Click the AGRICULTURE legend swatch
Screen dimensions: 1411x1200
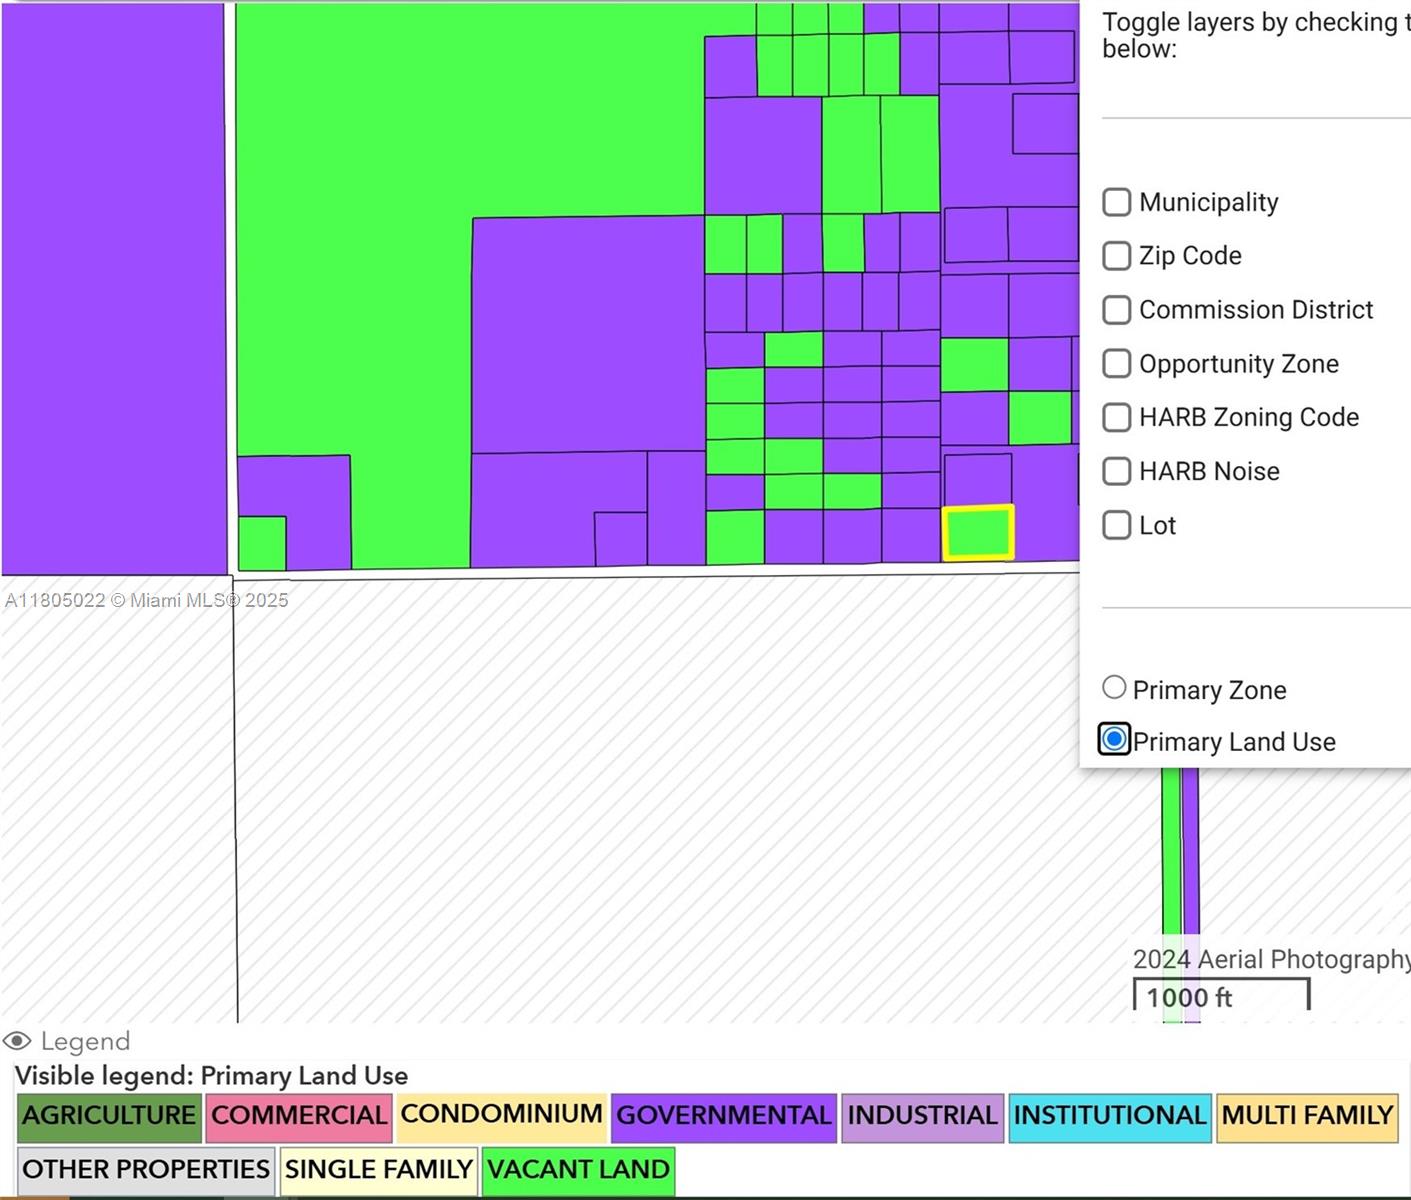click(x=109, y=1116)
